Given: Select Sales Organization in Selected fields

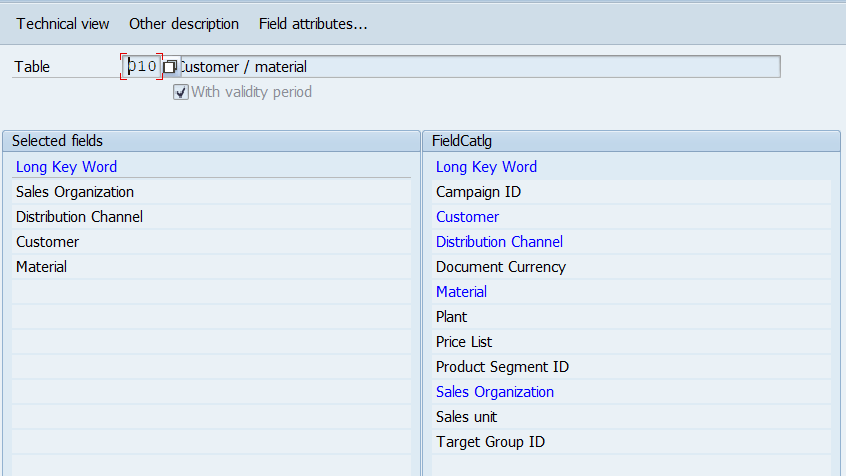Looking at the screenshot, I should (x=212, y=192).
